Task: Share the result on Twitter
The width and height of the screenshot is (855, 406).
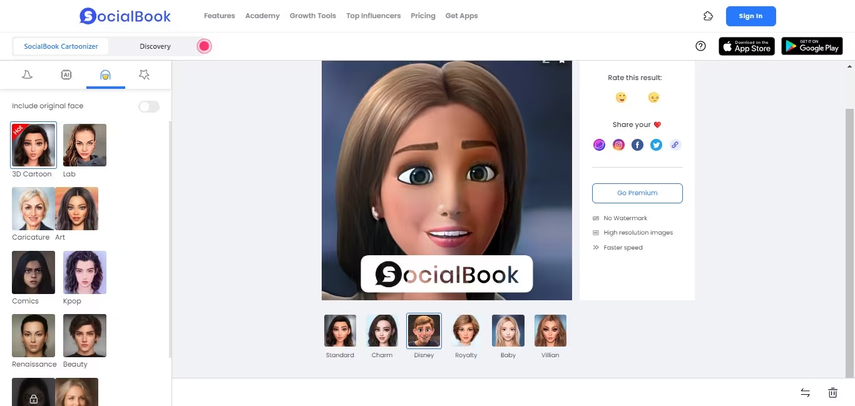Action: (x=656, y=145)
